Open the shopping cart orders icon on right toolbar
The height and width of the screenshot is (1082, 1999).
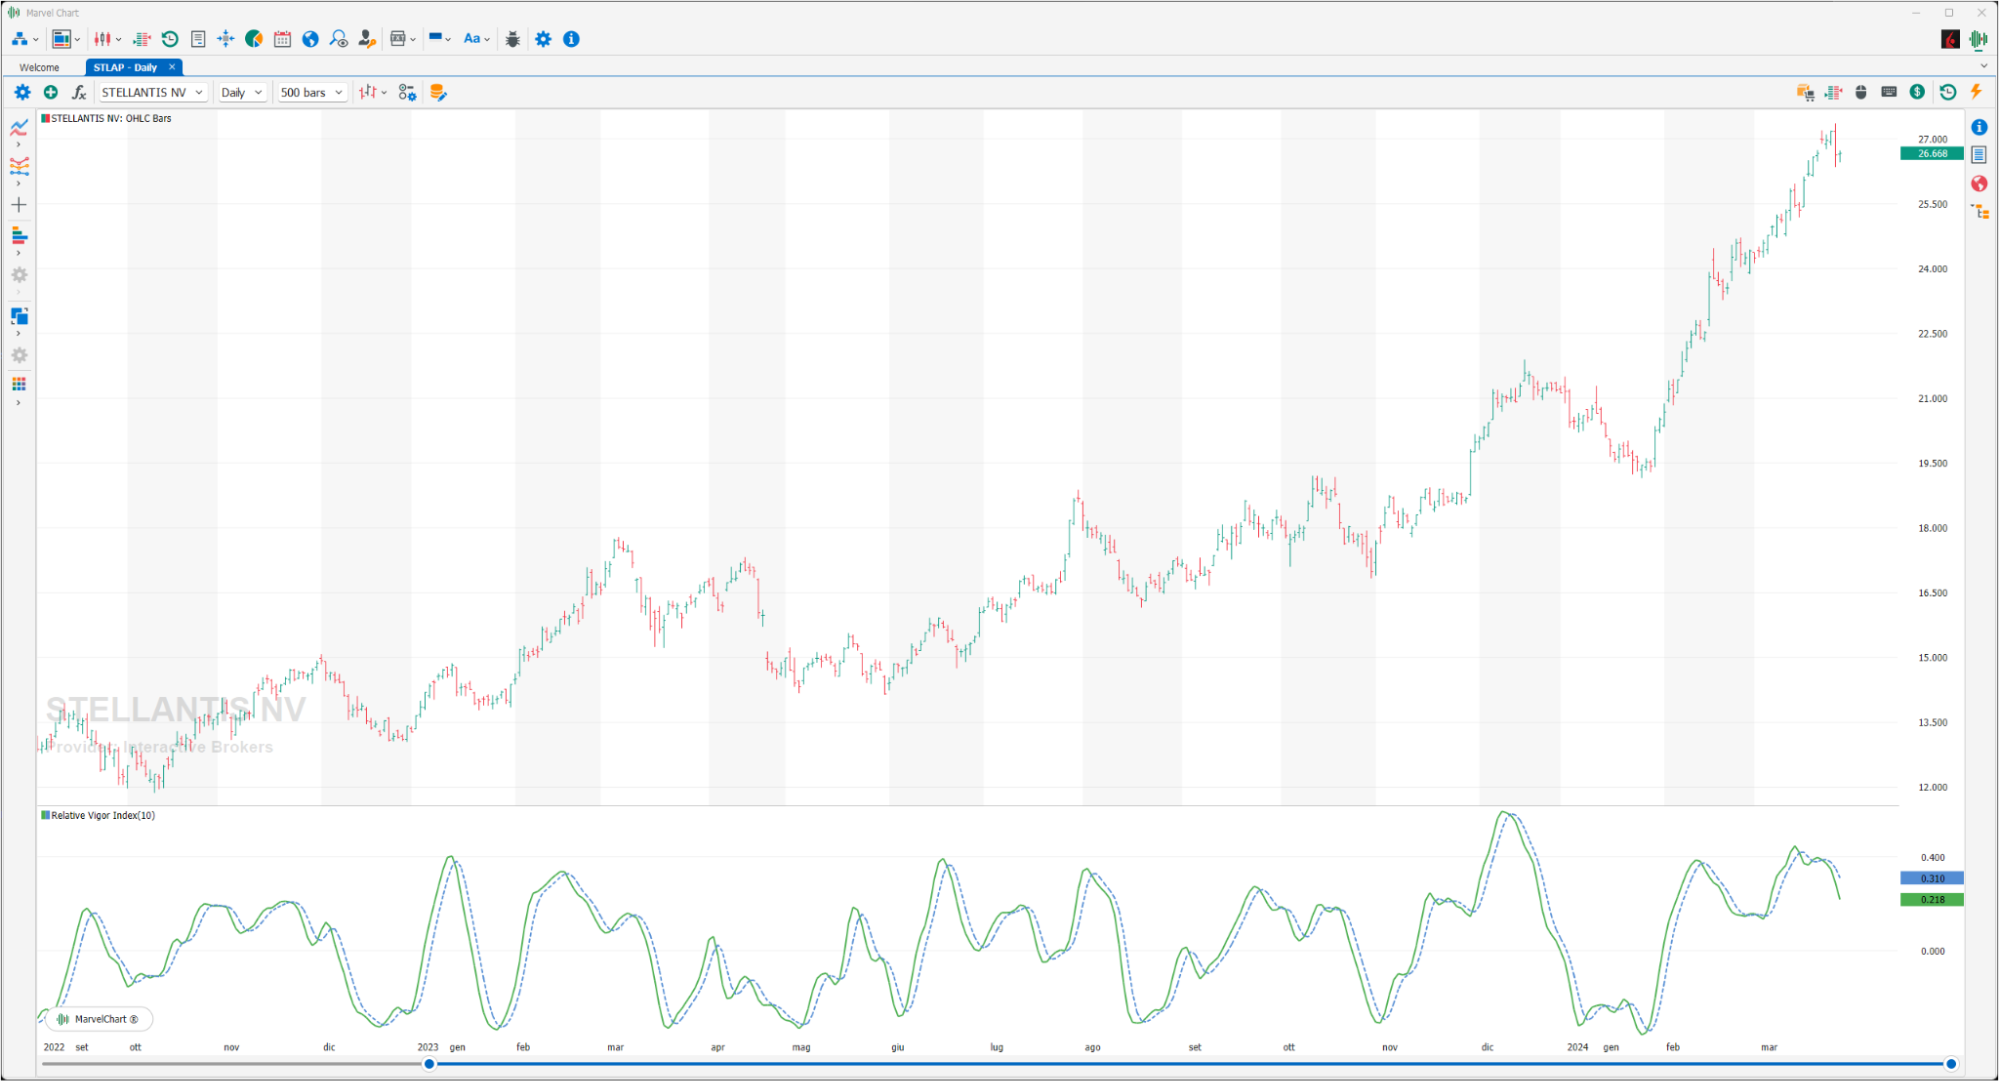(x=1805, y=92)
